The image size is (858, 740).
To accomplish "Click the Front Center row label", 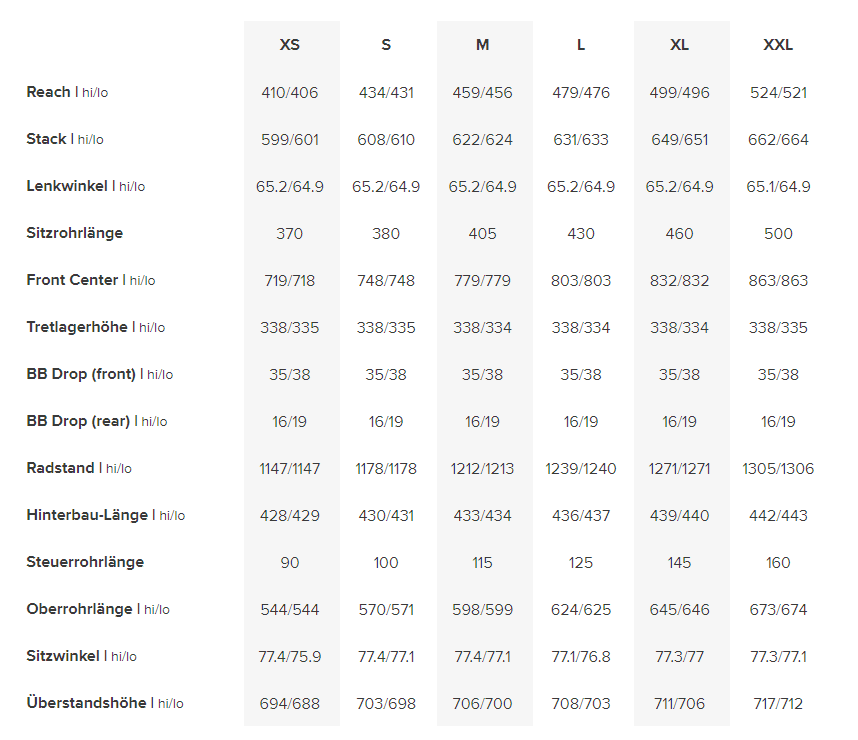I will [73, 280].
